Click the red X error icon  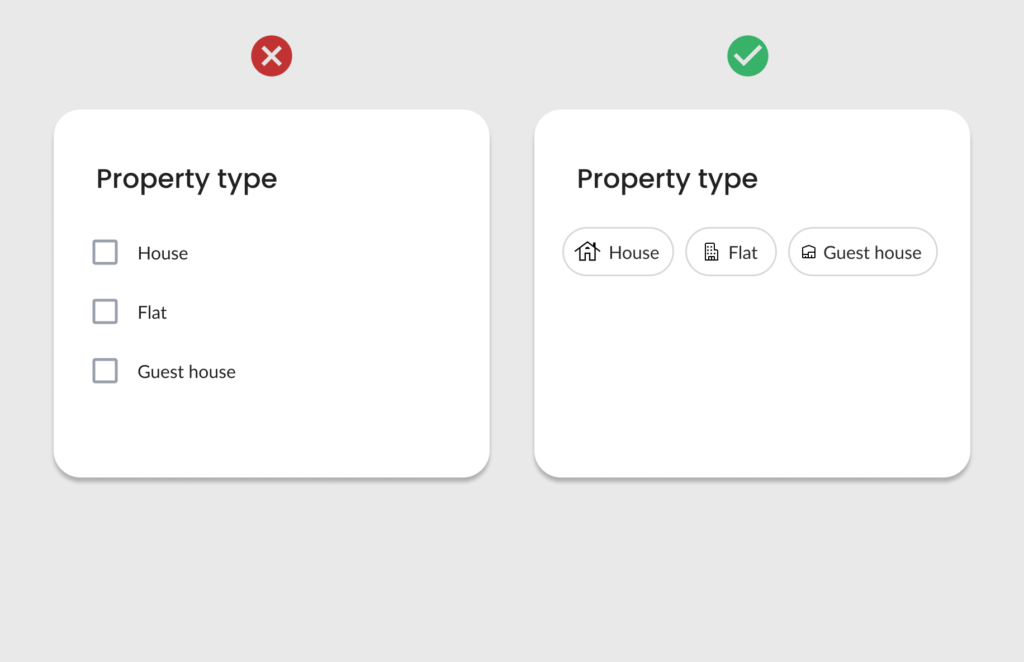[x=271, y=56]
